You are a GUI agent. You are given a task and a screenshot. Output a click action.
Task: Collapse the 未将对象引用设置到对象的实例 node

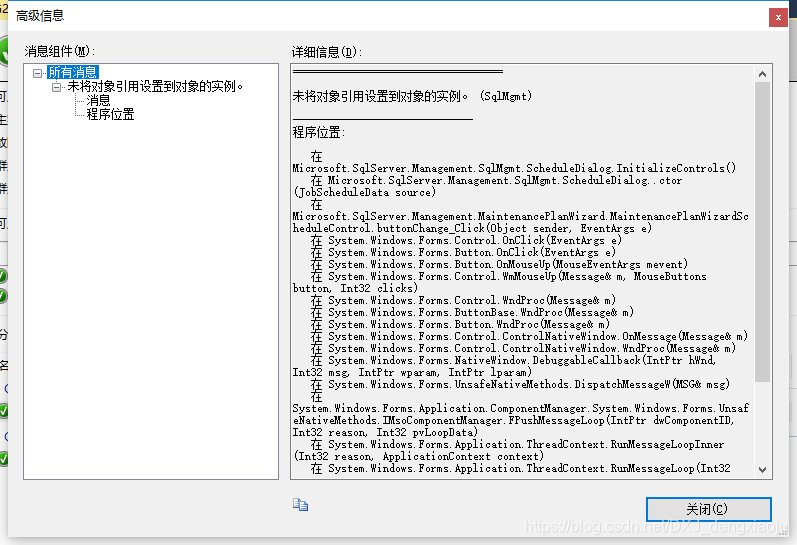[56, 87]
